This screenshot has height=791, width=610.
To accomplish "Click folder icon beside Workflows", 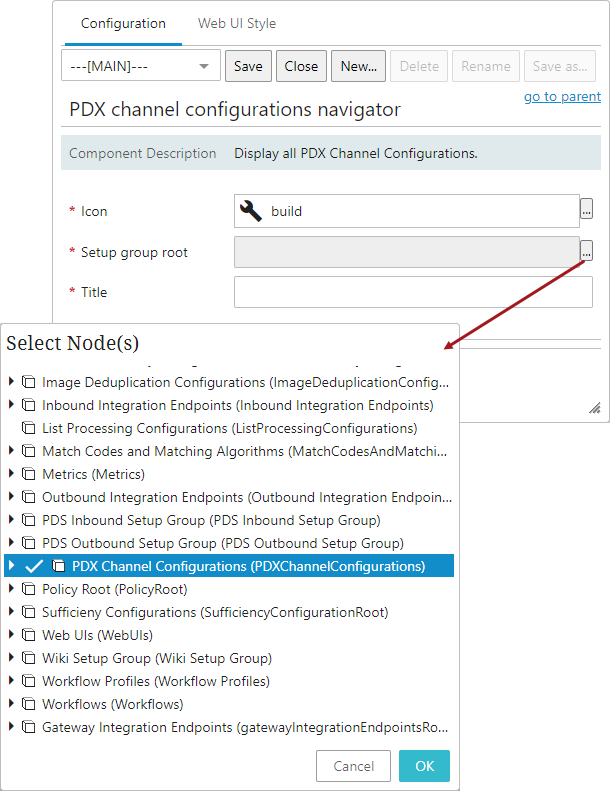I will (x=29, y=704).
